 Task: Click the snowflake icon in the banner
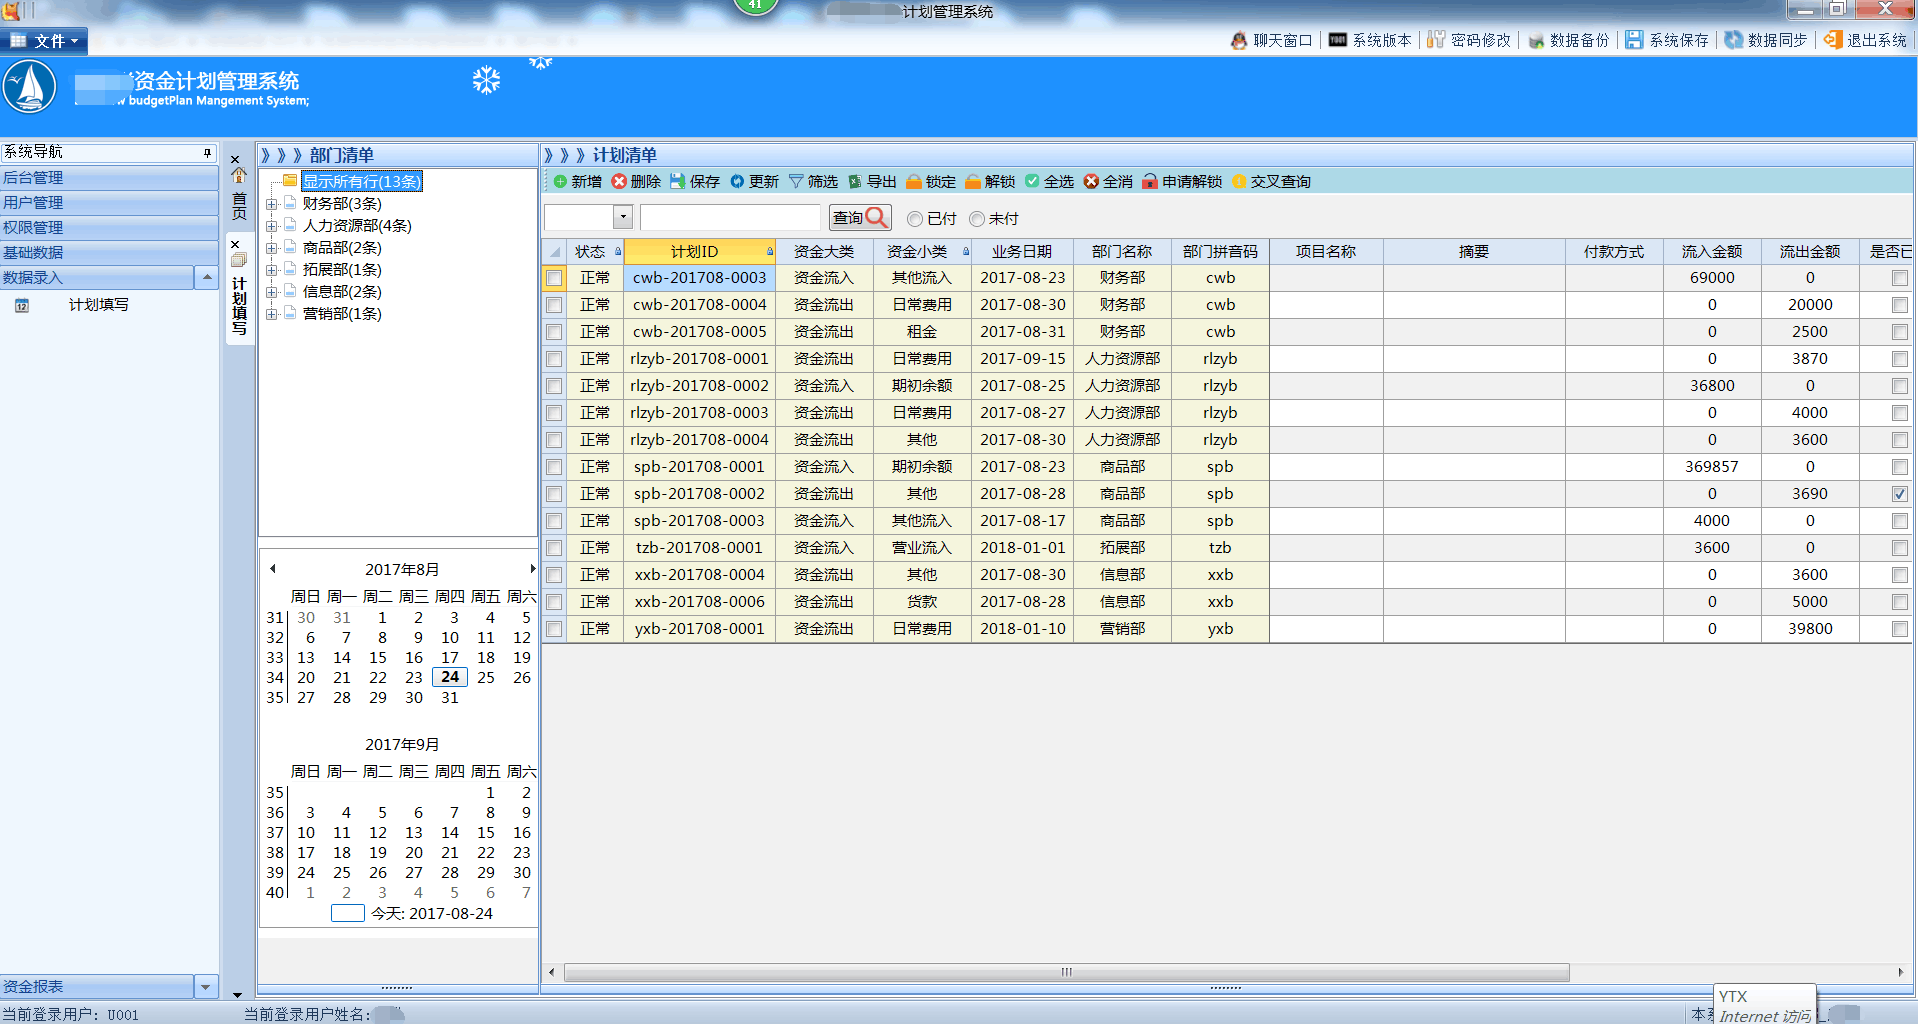(486, 81)
